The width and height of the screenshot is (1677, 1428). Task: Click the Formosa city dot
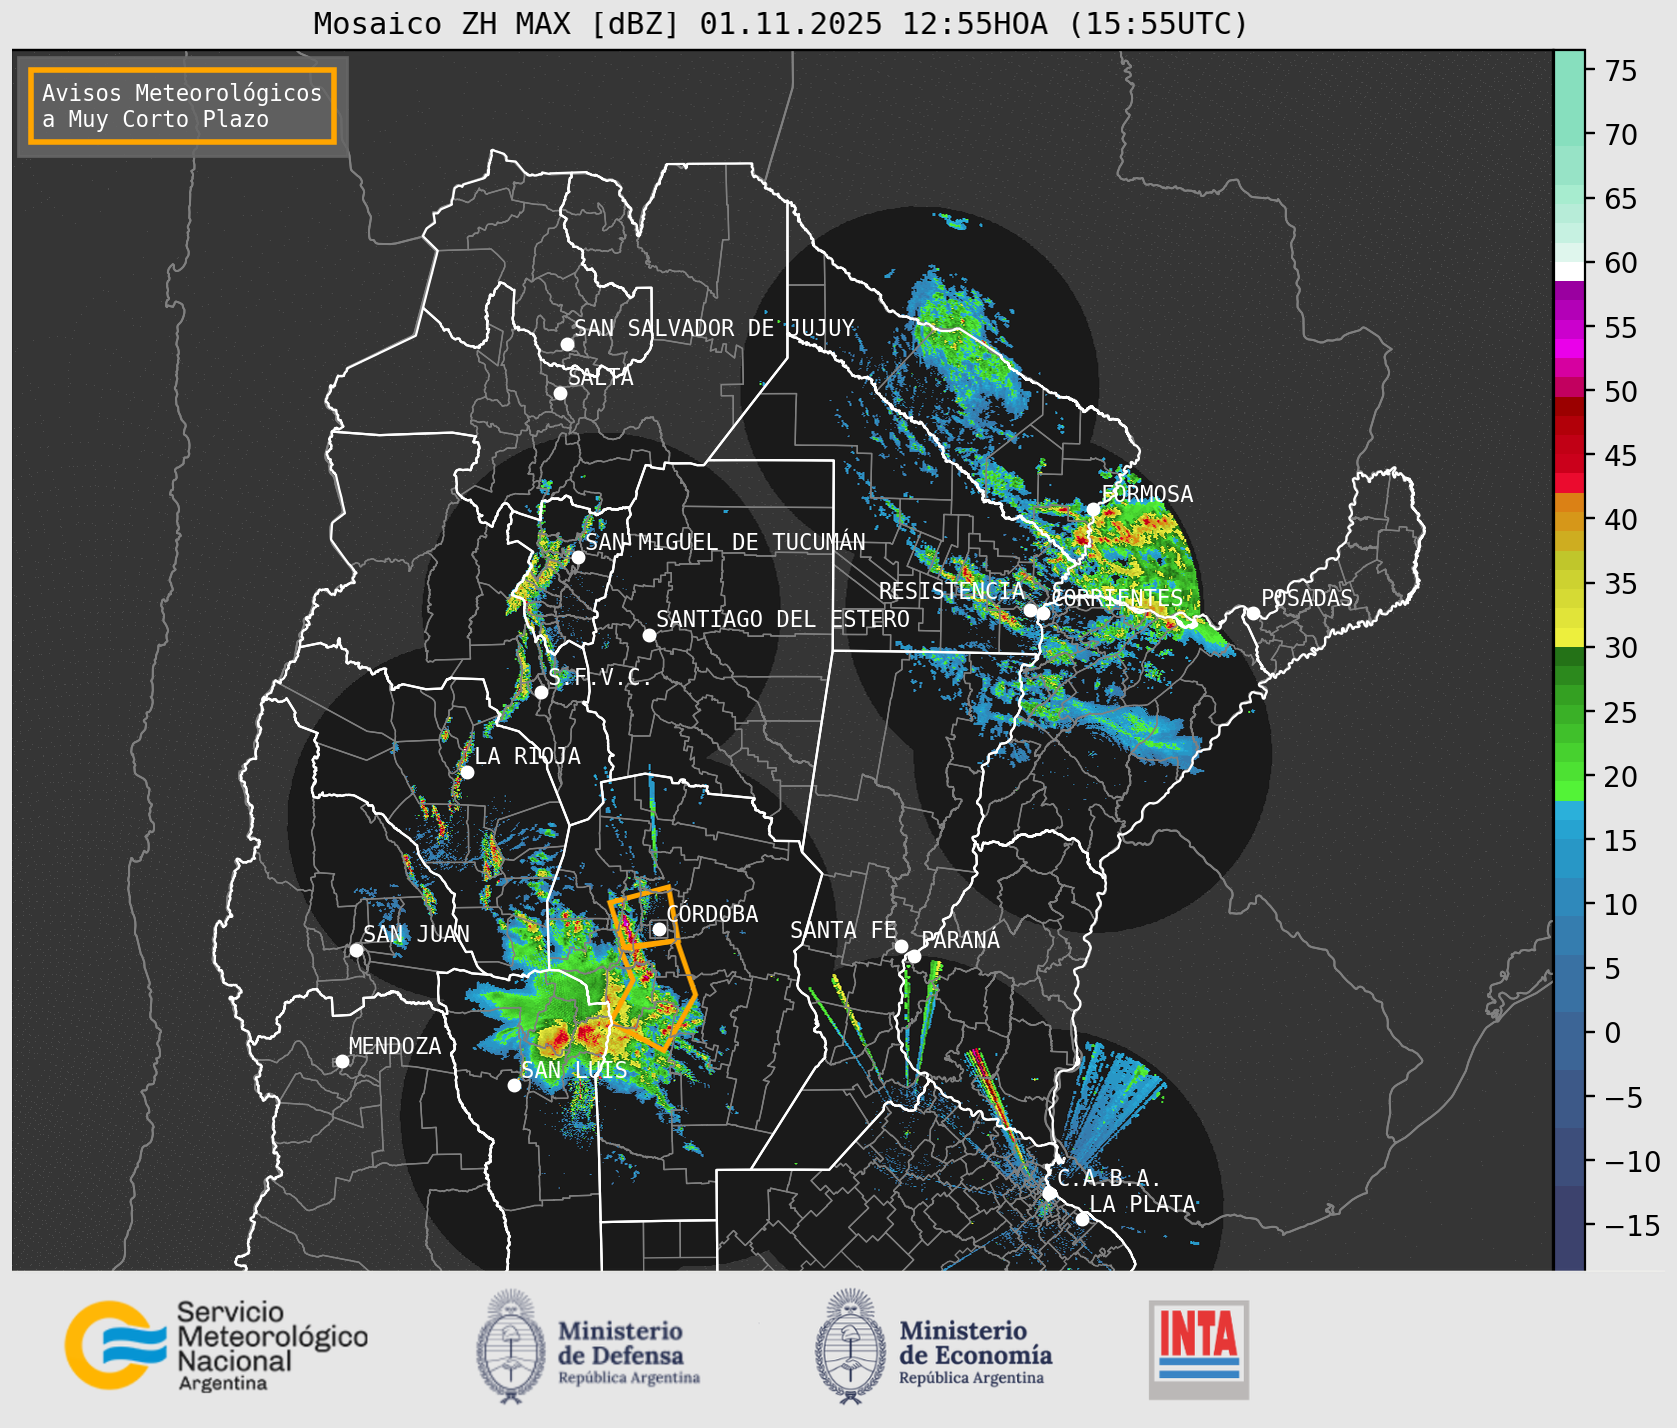1093,509
